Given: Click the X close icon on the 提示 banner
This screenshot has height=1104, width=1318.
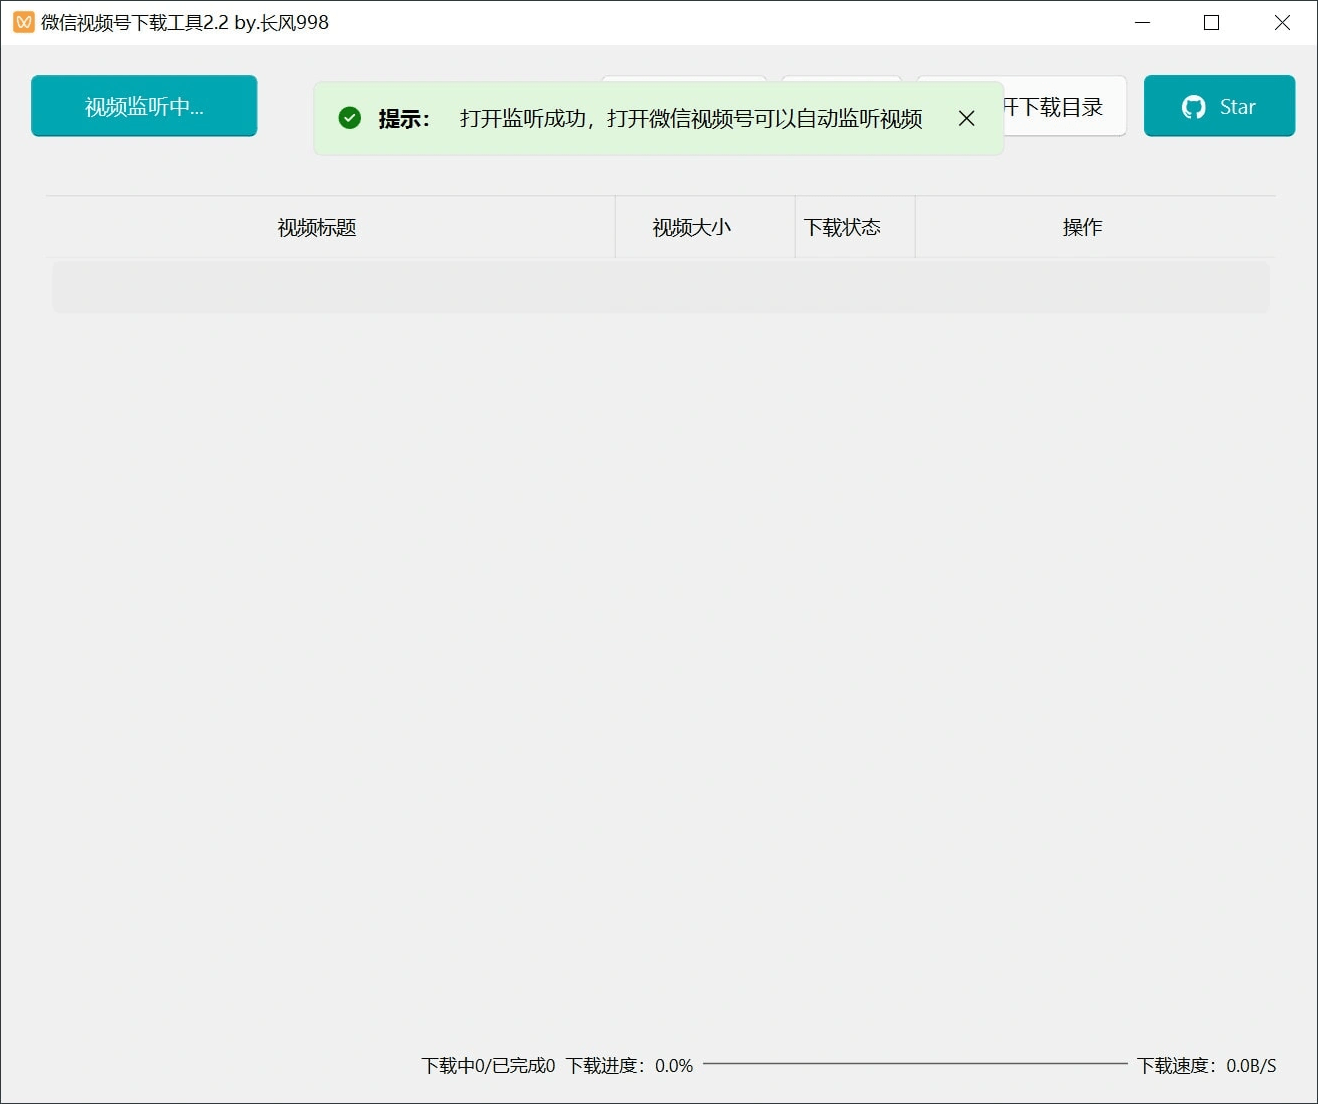Looking at the screenshot, I should 966,118.
